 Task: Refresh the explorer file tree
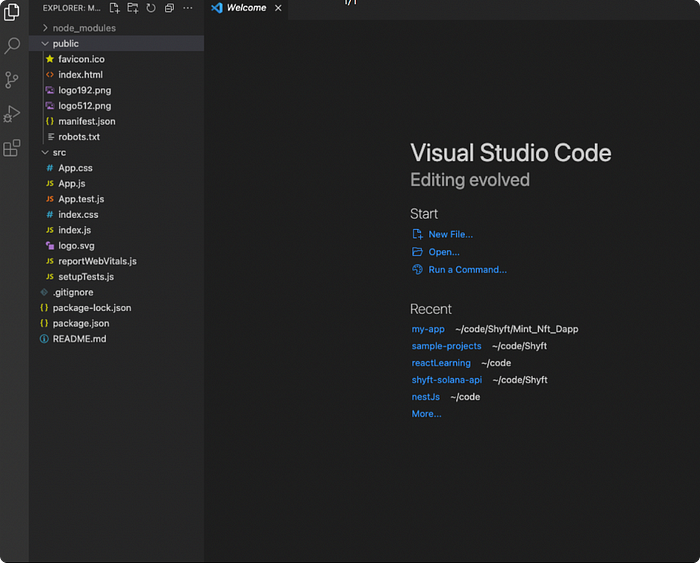(x=150, y=8)
